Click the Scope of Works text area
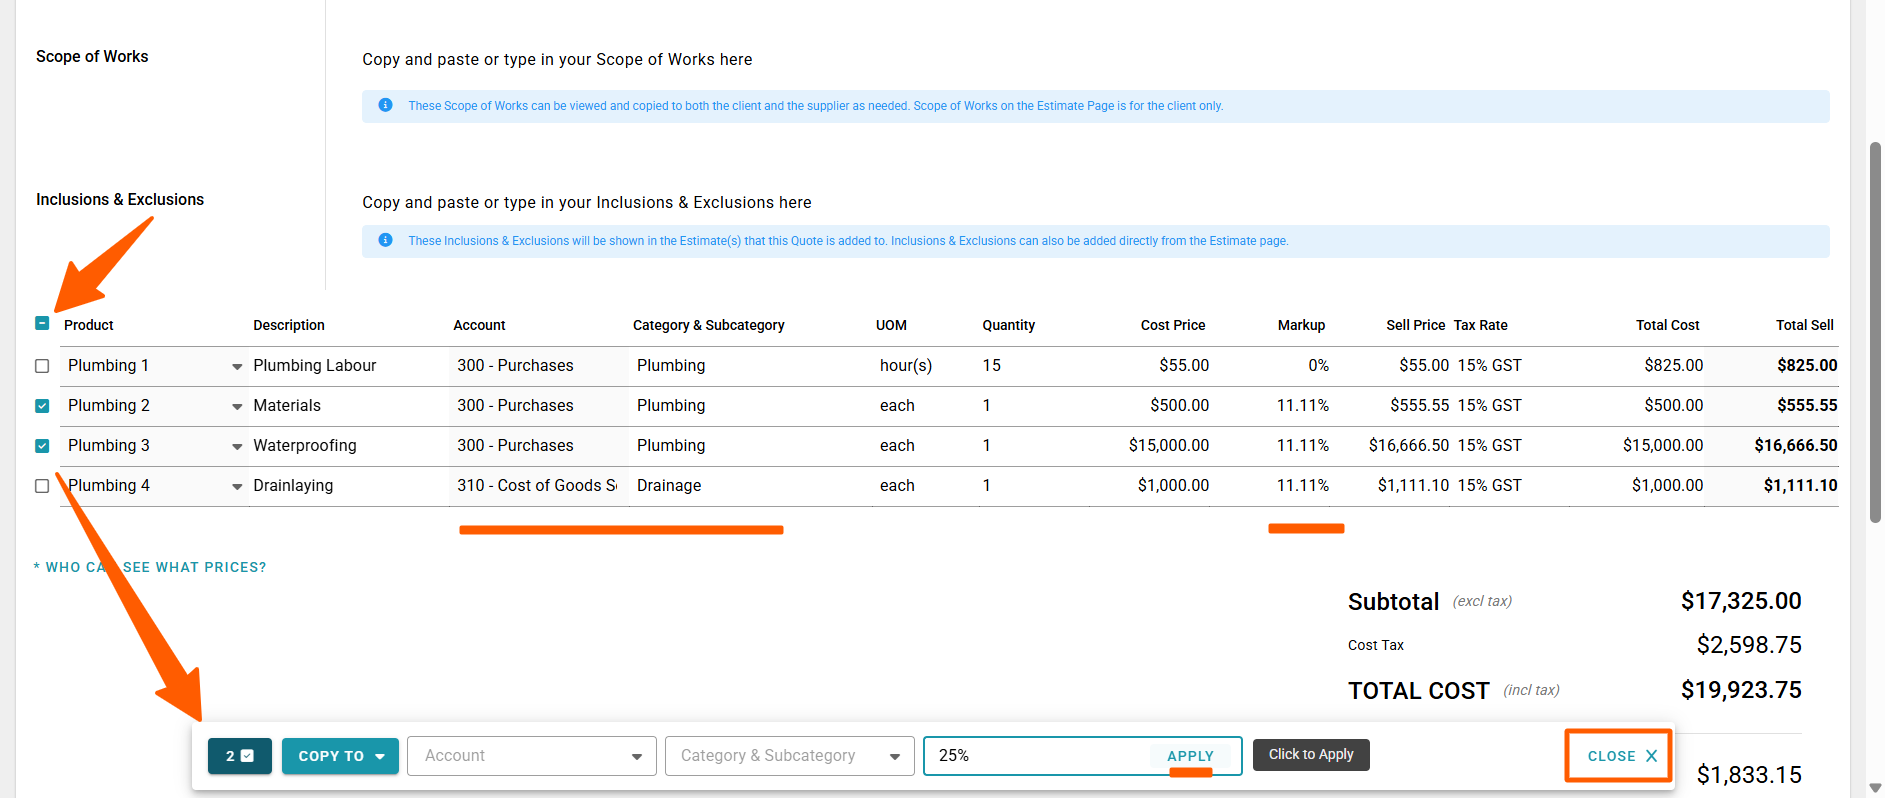1885x798 pixels. pos(557,60)
